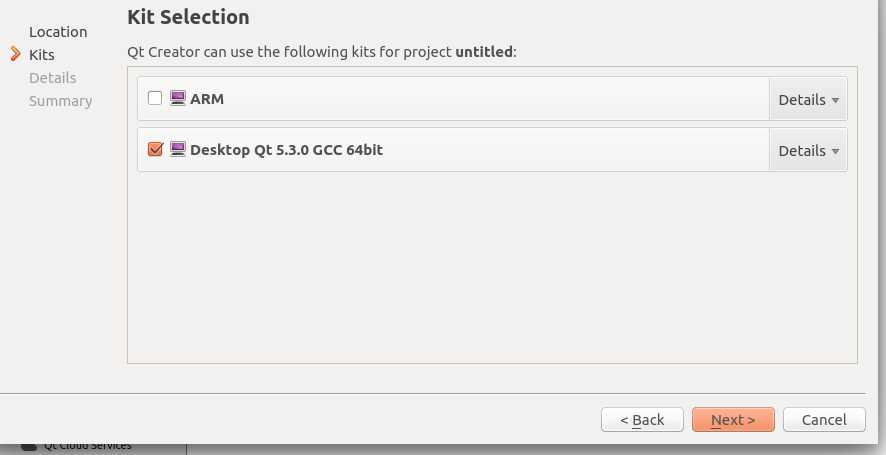
Task: Click the Desktop Qt 5.3.0 kit computer icon
Action: [178, 149]
